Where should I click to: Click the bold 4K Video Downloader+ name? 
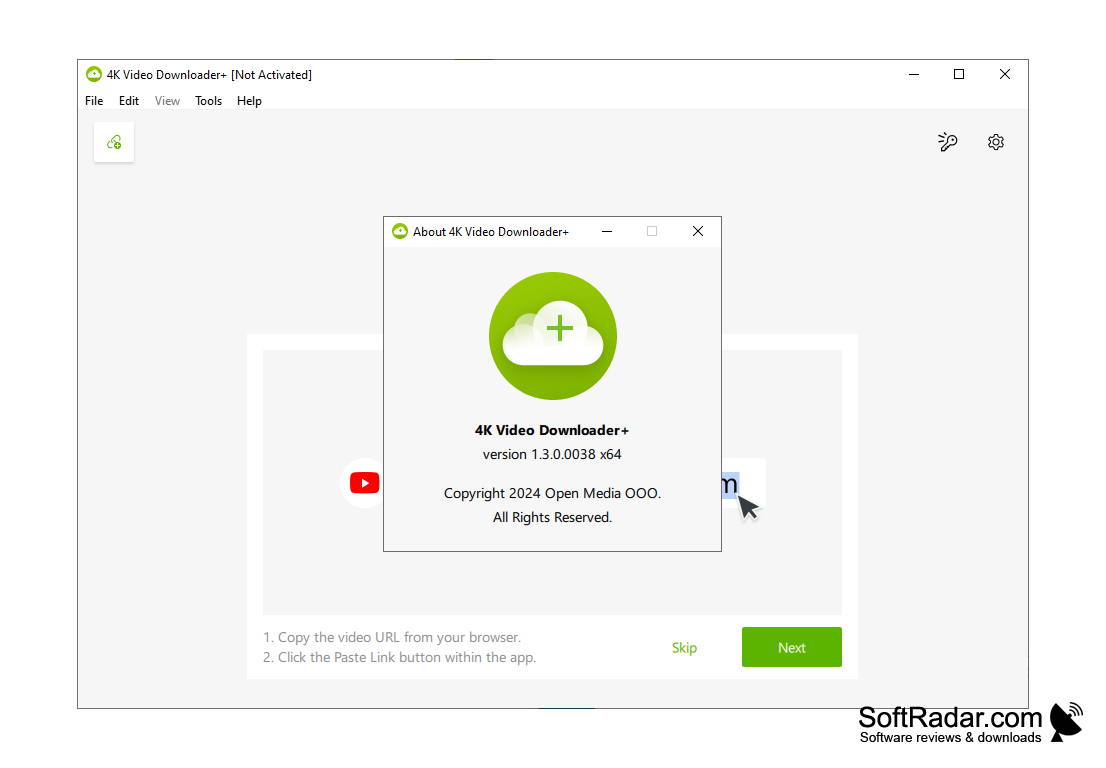coord(552,430)
